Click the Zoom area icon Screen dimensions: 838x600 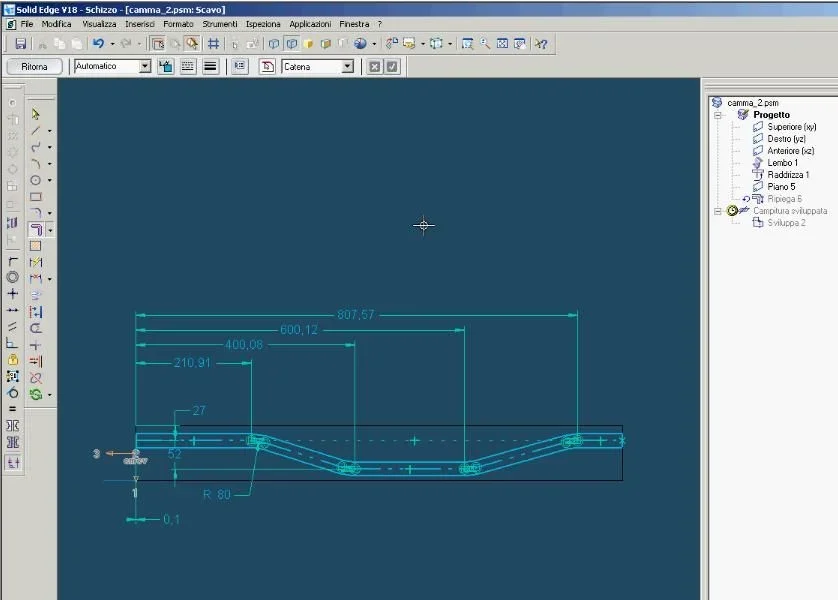(467, 44)
